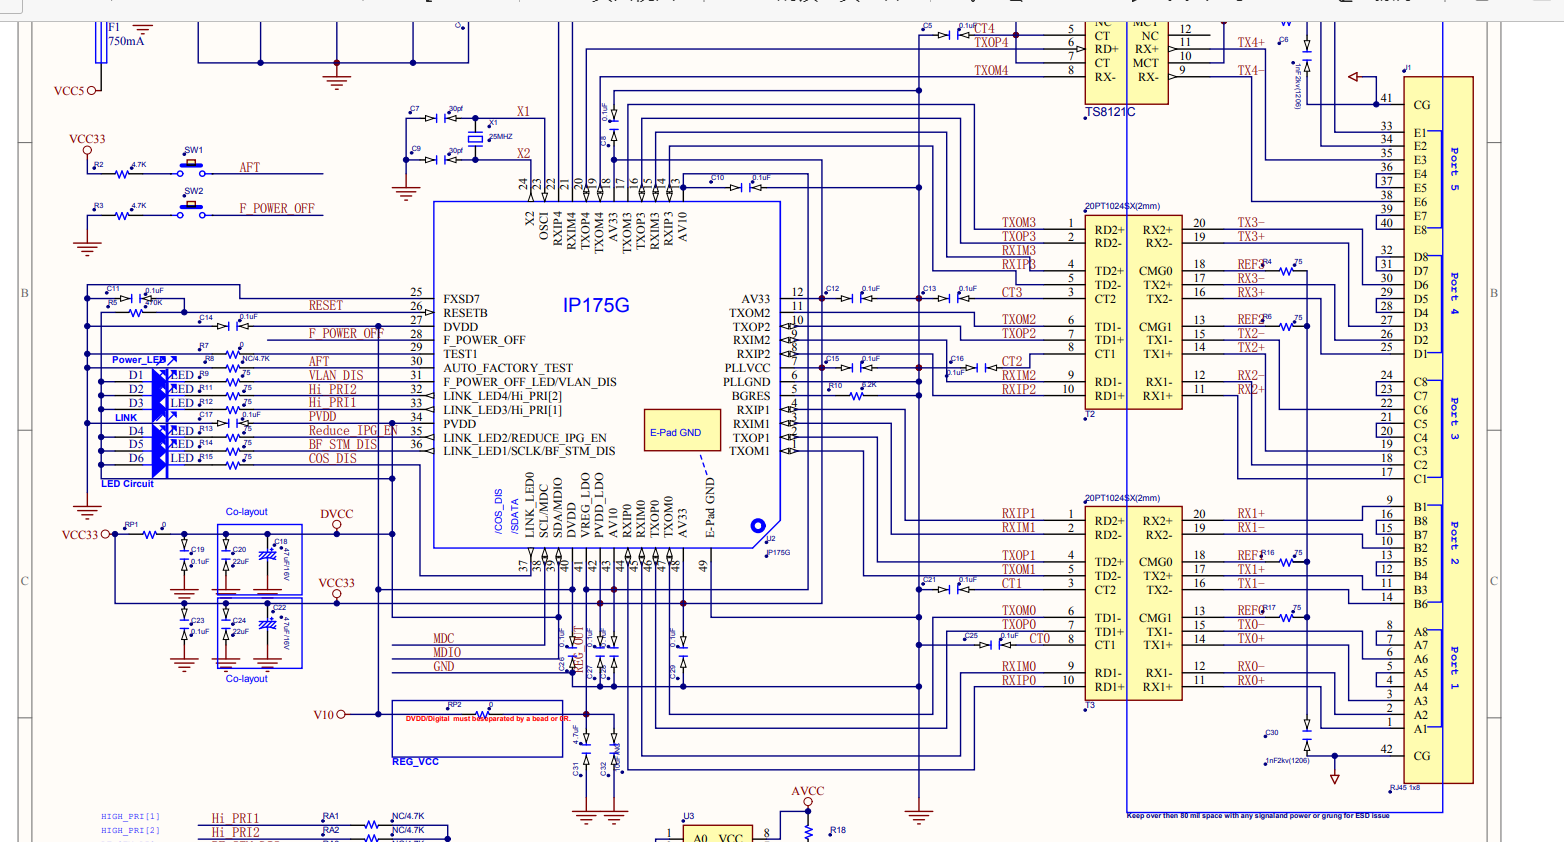Click the red VLAN_DIS net label
The width and height of the screenshot is (1564, 842).
pyautogui.click(x=336, y=376)
